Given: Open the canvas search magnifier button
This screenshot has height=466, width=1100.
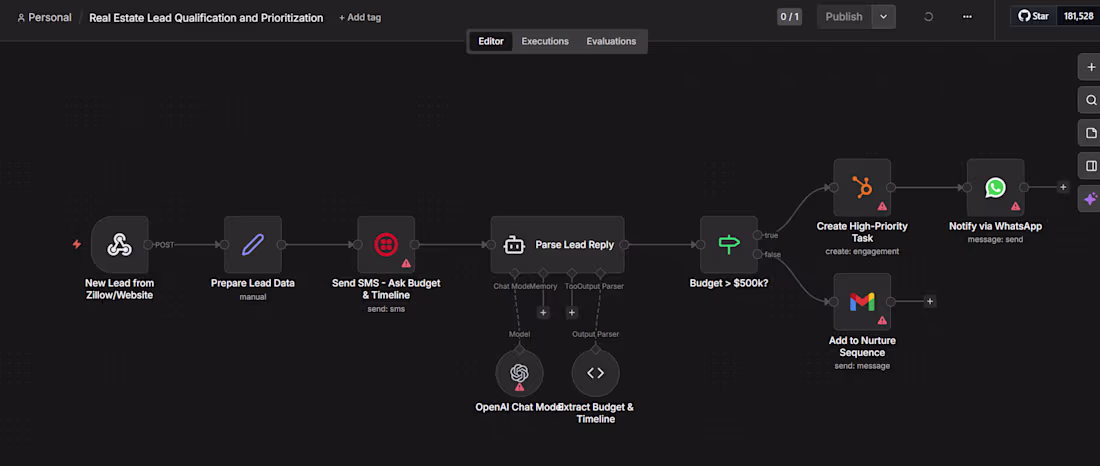Looking at the screenshot, I should pos(1090,100).
